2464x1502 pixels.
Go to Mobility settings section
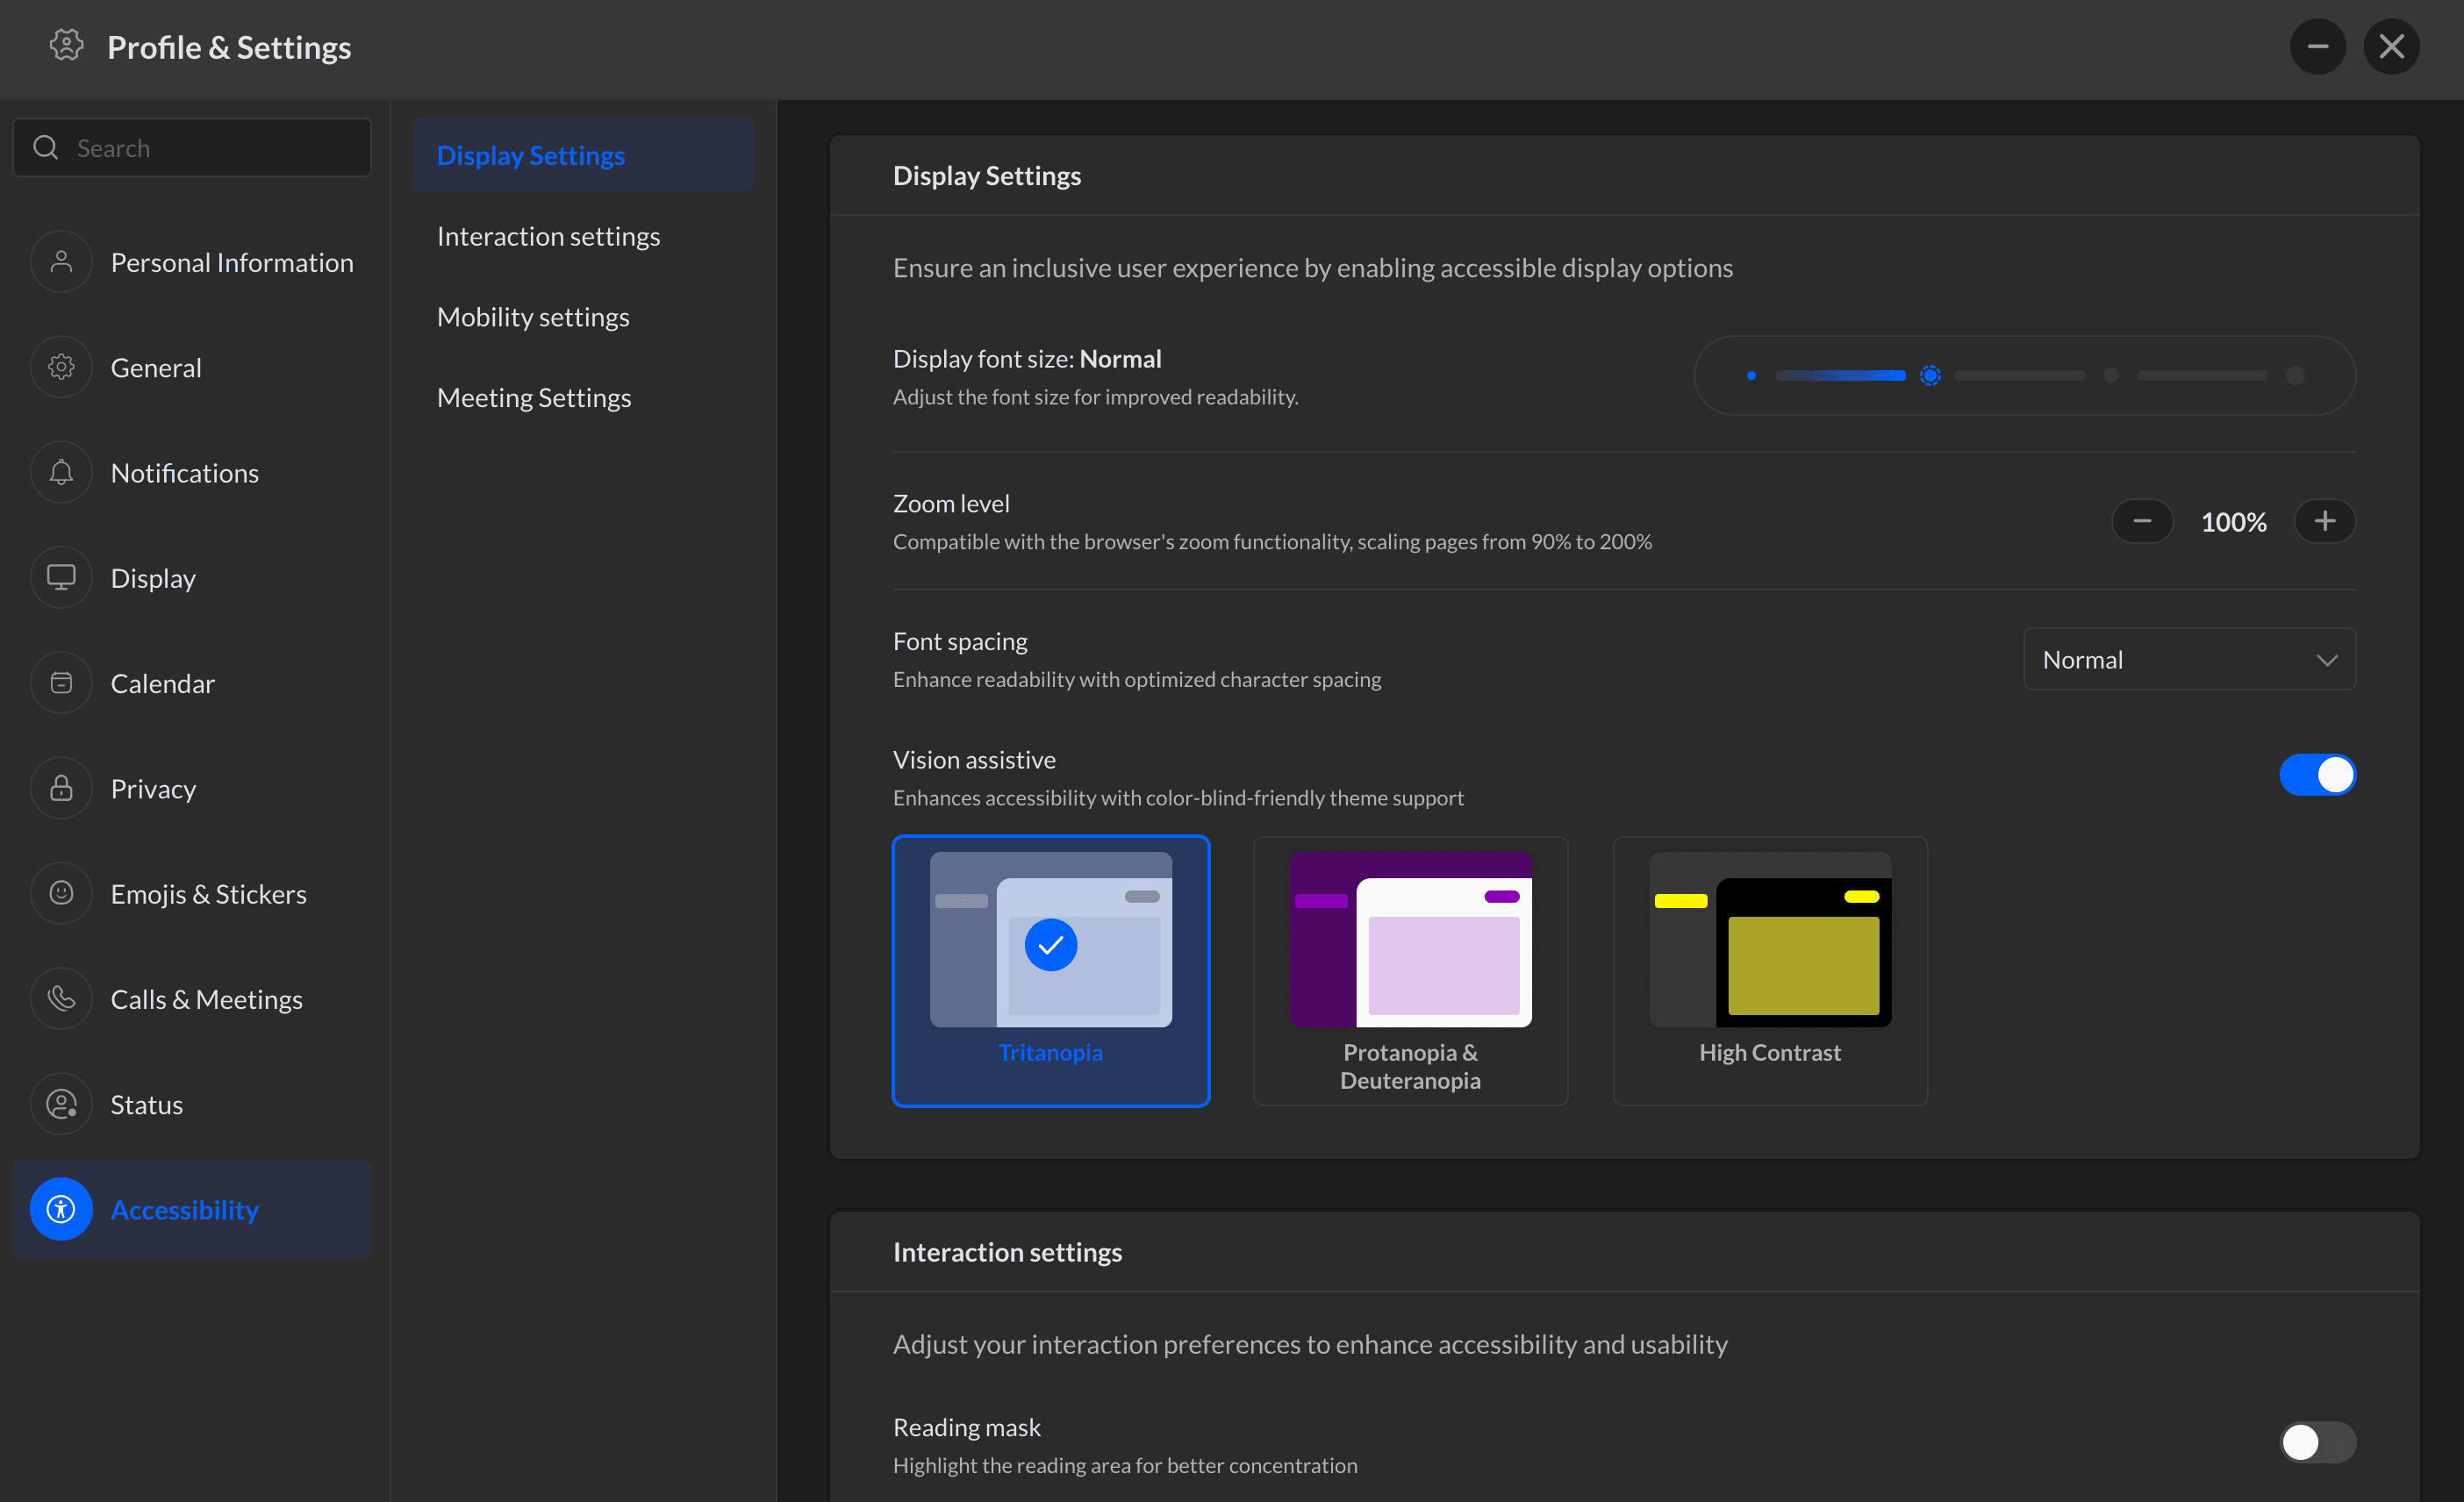tap(583, 317)
